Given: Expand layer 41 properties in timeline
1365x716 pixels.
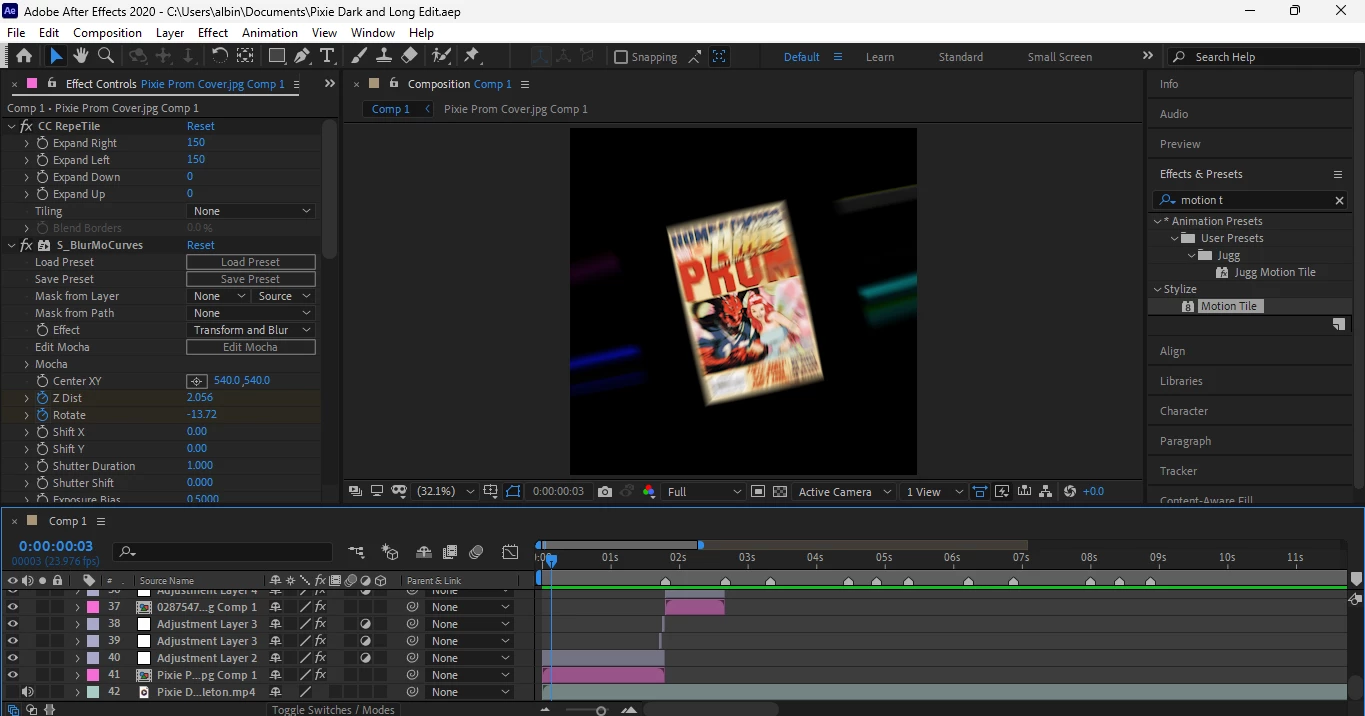Looking at the screenshot, I should click(x=77, y=675).
